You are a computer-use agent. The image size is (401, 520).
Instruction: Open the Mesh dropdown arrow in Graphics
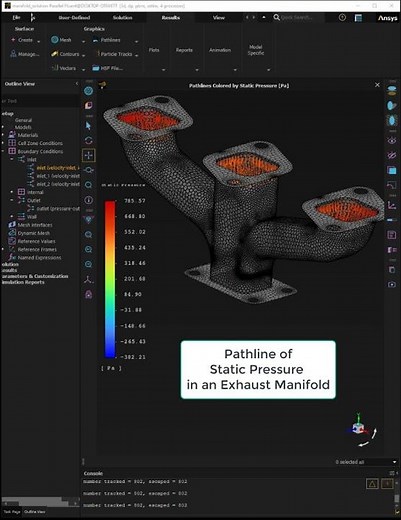[x=84, y=42]
